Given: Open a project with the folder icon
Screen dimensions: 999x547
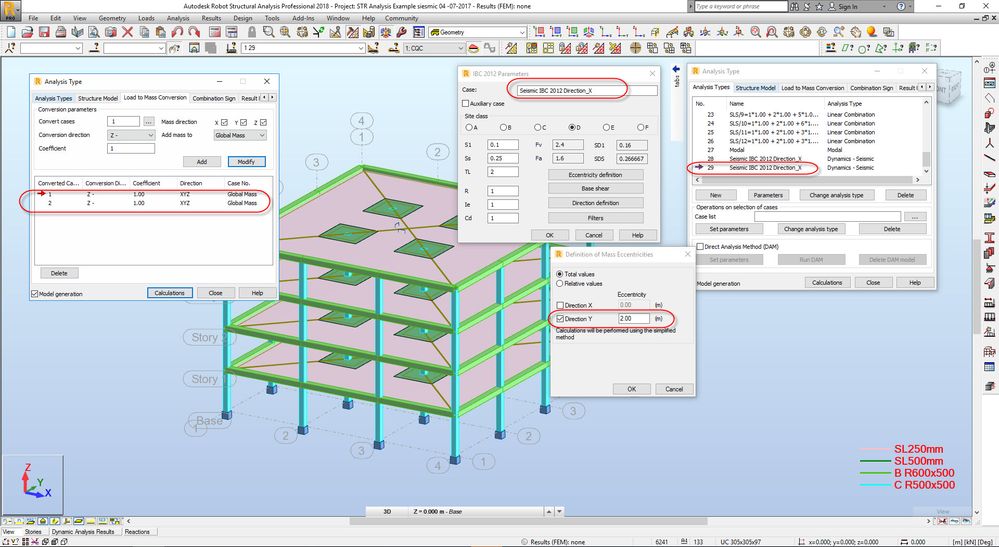Looking at the screenshot, I should [x=27, y=32].
